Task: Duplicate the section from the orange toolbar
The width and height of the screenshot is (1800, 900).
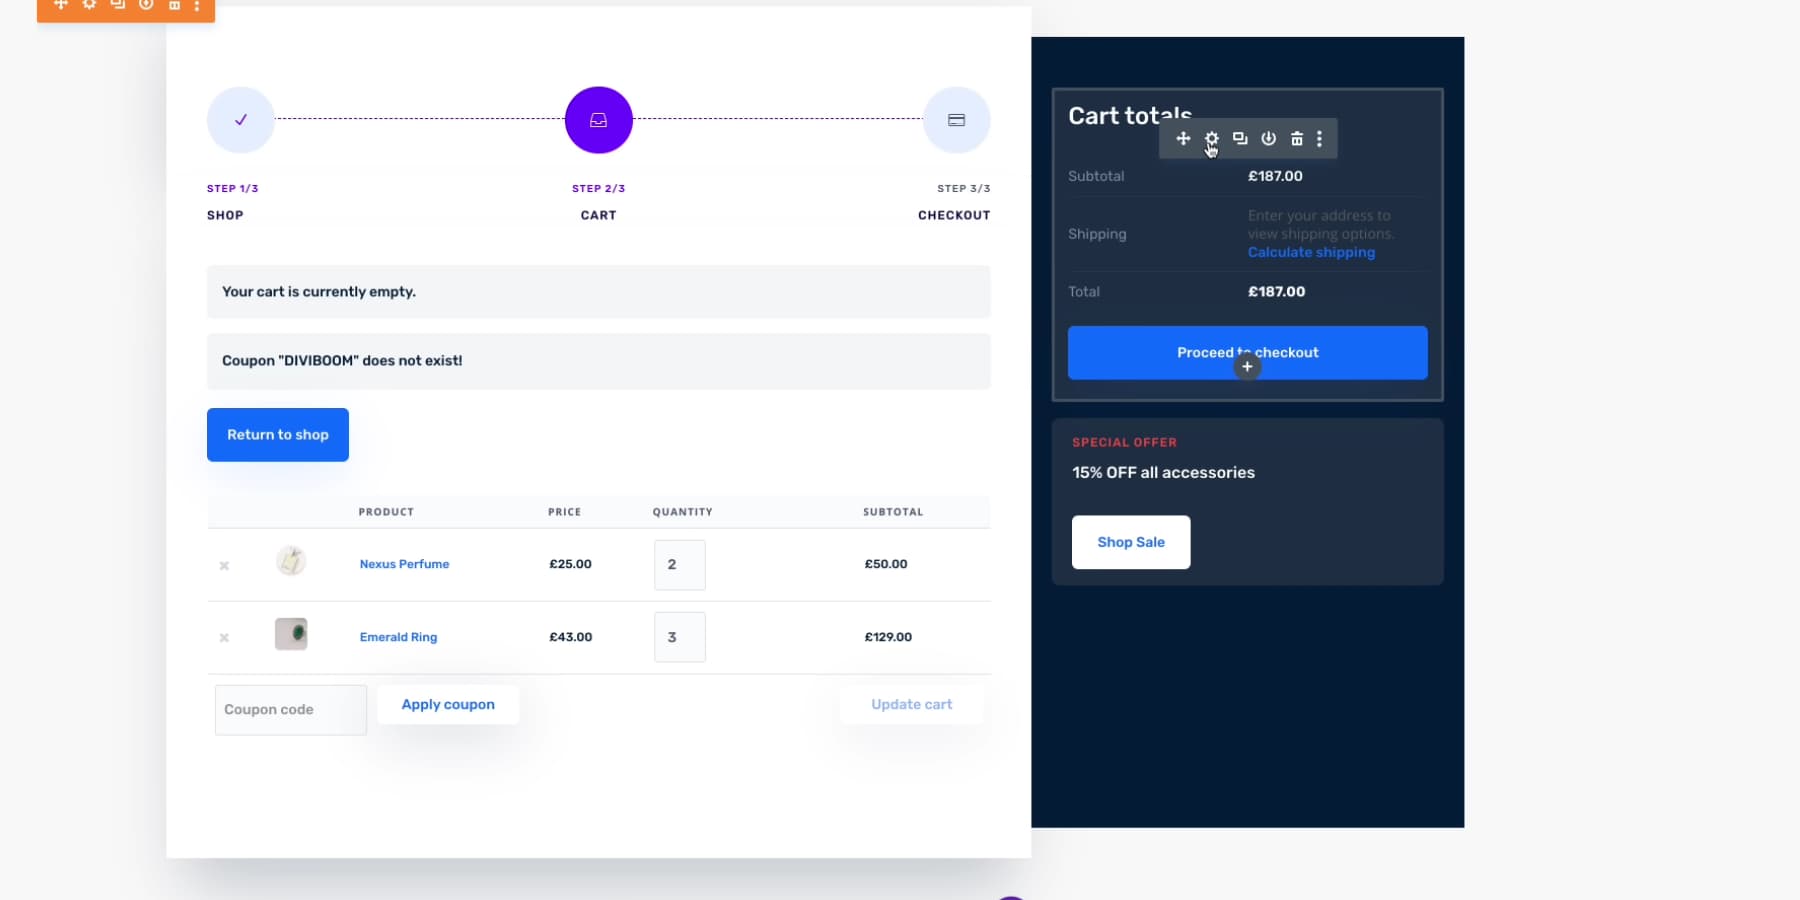Action: (117, 5)
